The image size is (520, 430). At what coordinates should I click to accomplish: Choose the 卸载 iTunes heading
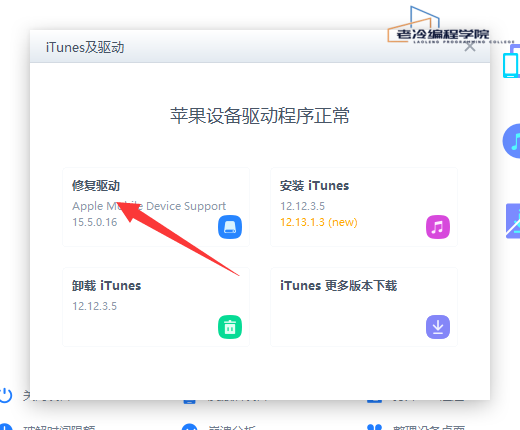pos(106,286)
